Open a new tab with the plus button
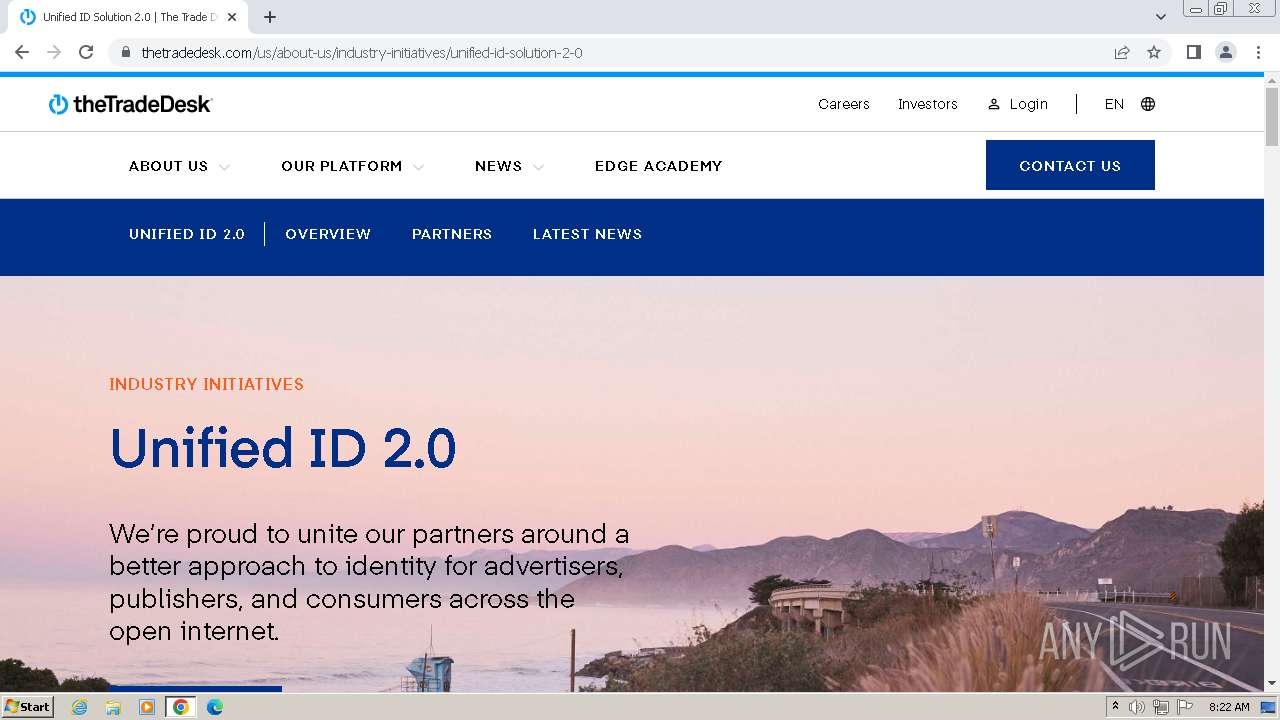Screen dimensions: 1280x720 pos(270,17)
